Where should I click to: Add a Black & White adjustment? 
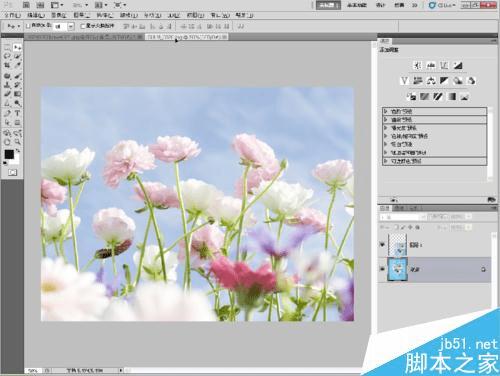pyautogui.click(x=444, y=81)
